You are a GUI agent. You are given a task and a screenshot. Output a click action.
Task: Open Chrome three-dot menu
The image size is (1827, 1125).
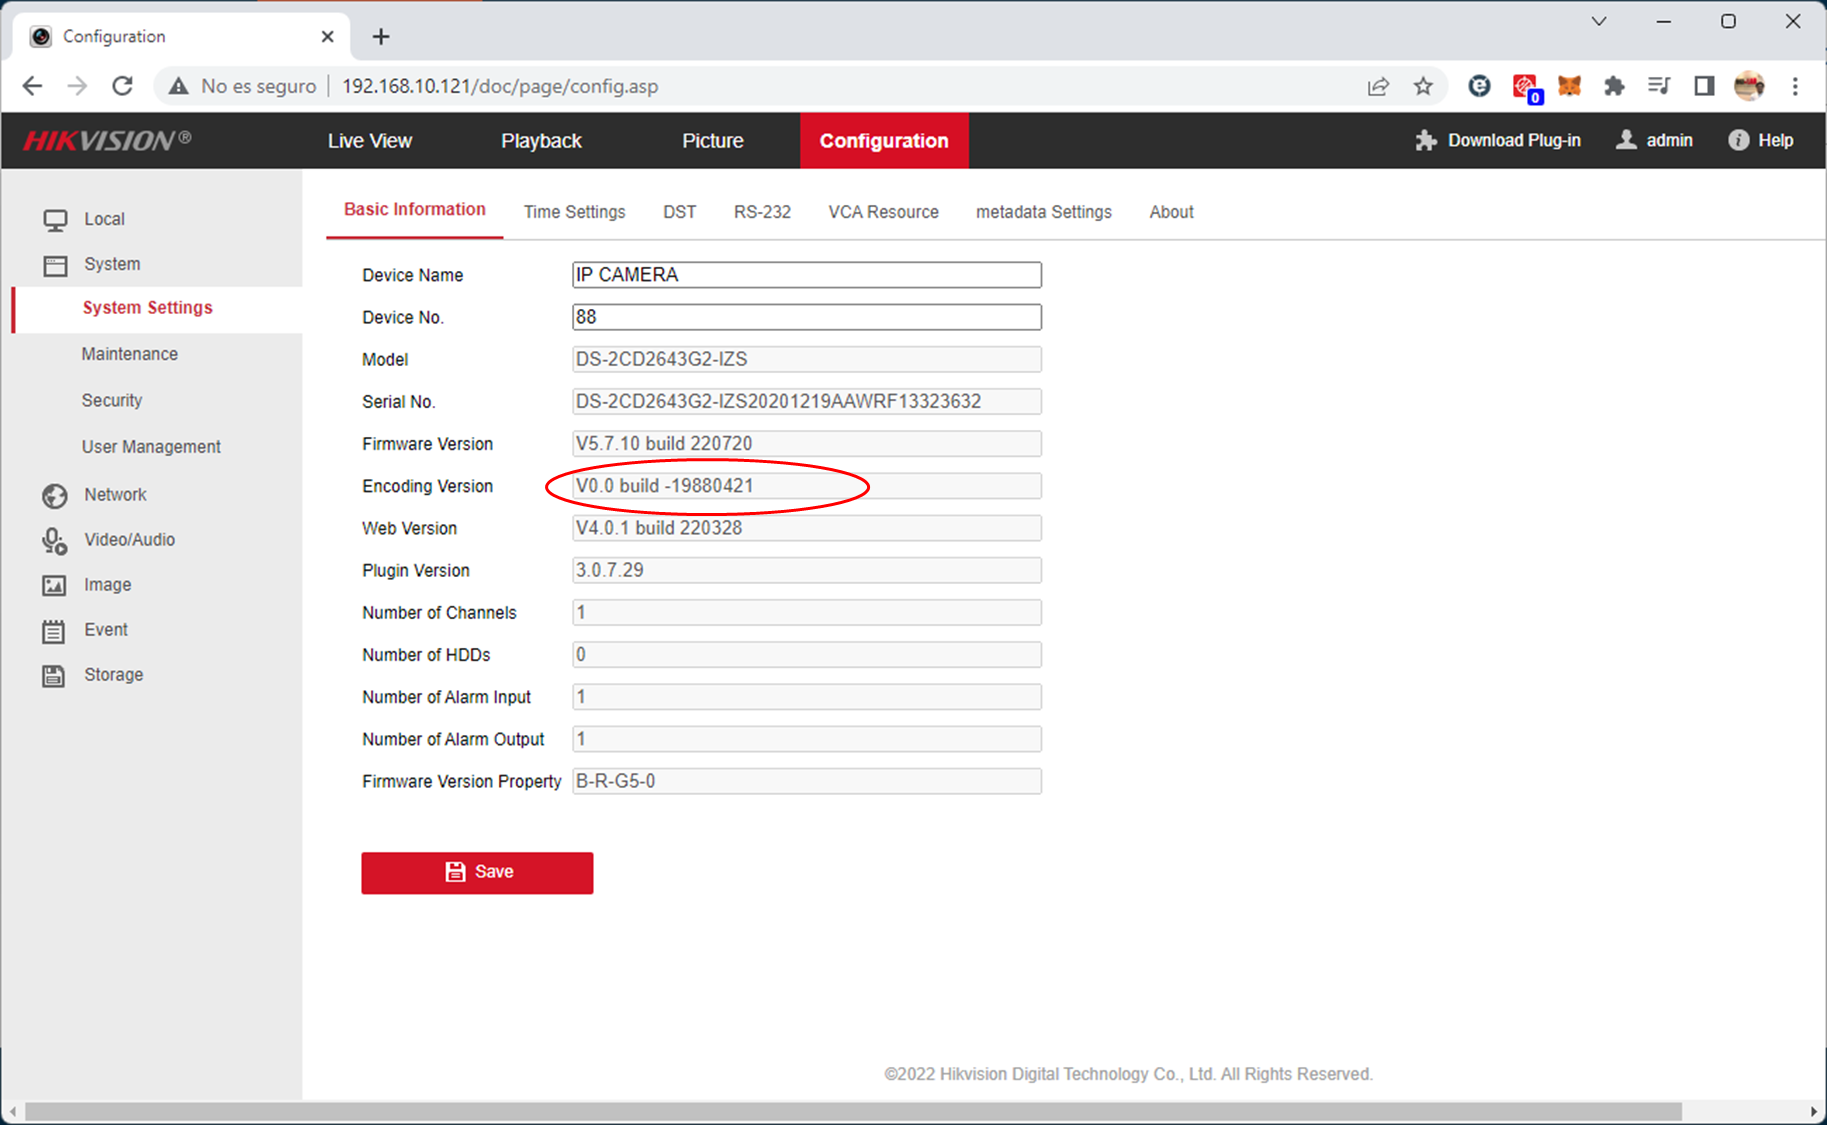[x=1795, y=87]
